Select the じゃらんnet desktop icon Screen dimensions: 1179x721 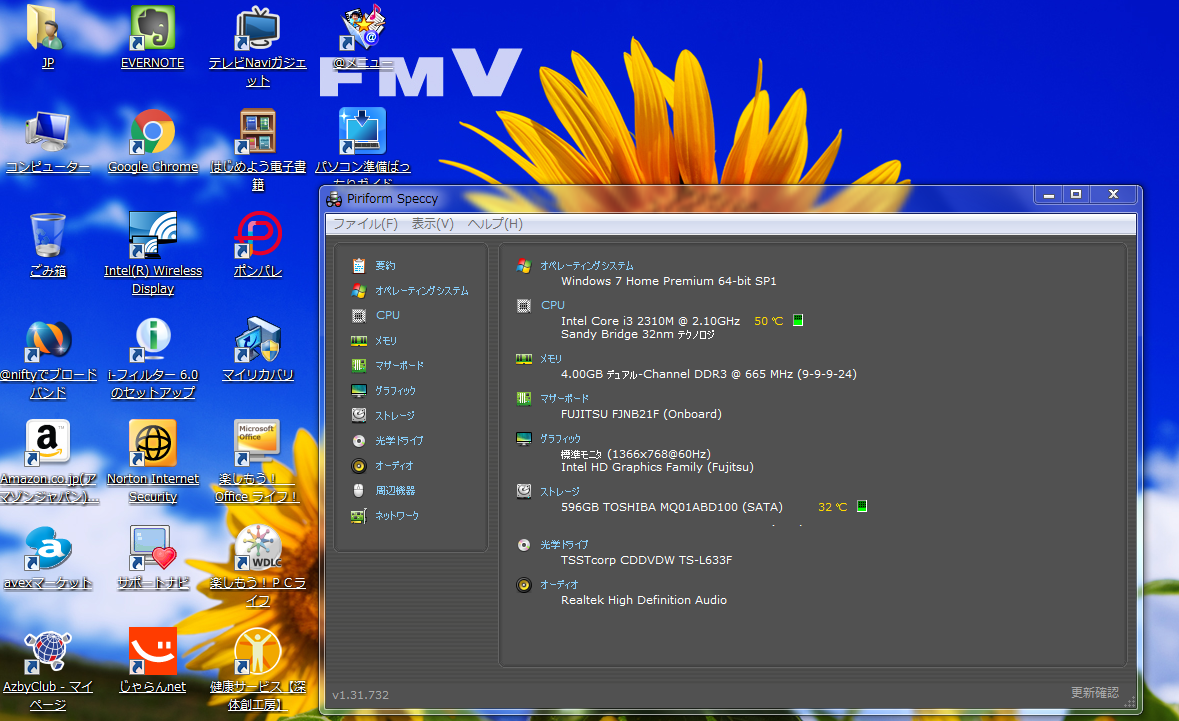[153, 661]
